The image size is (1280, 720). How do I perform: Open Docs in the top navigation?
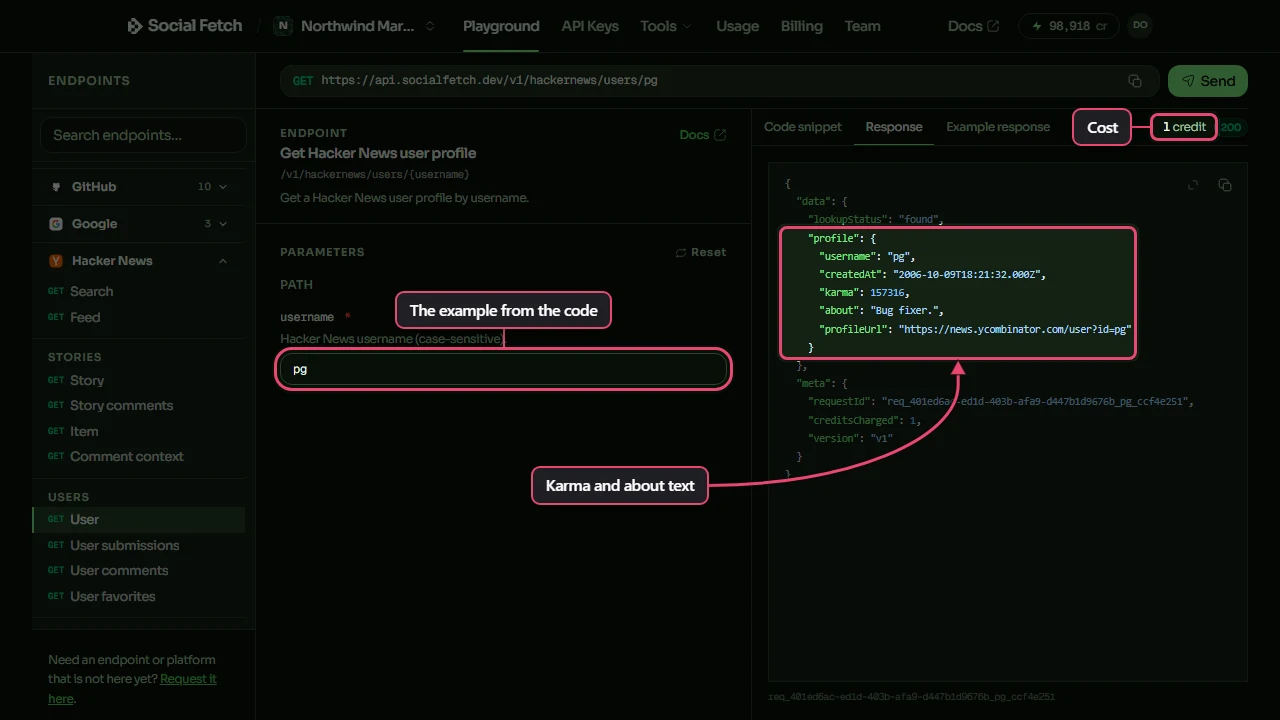[973, 26]
